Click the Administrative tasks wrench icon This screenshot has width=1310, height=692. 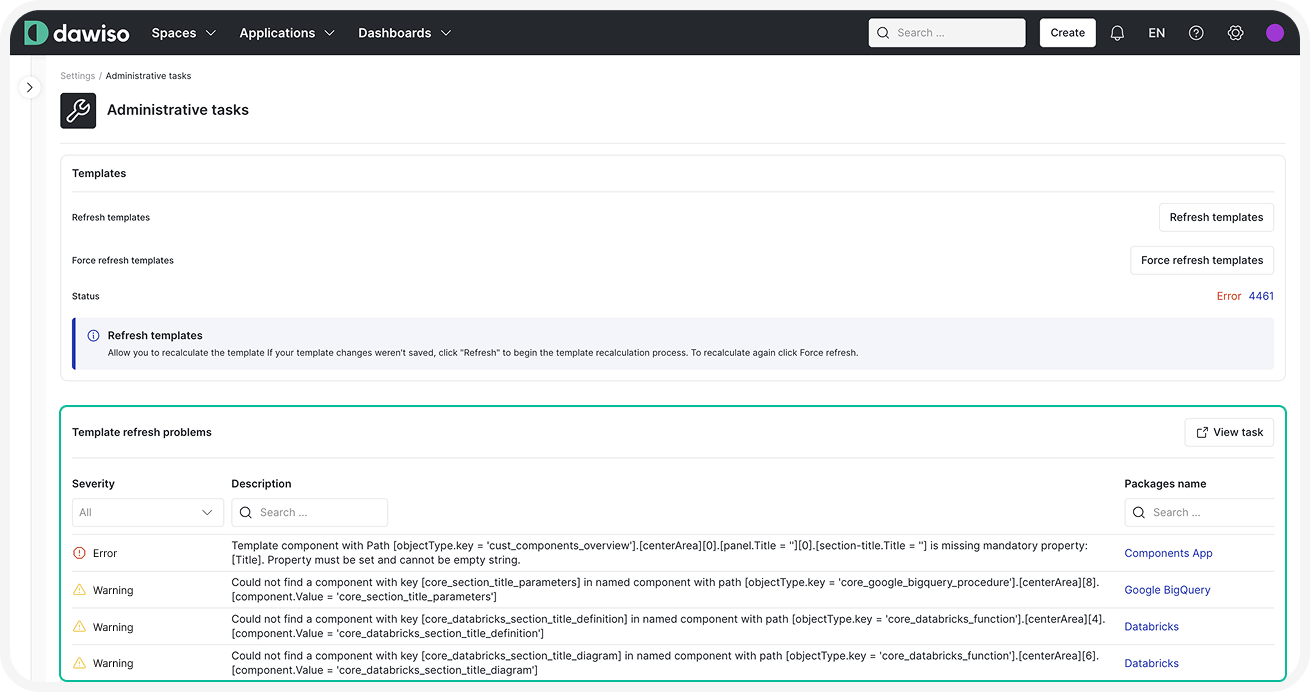78,110
